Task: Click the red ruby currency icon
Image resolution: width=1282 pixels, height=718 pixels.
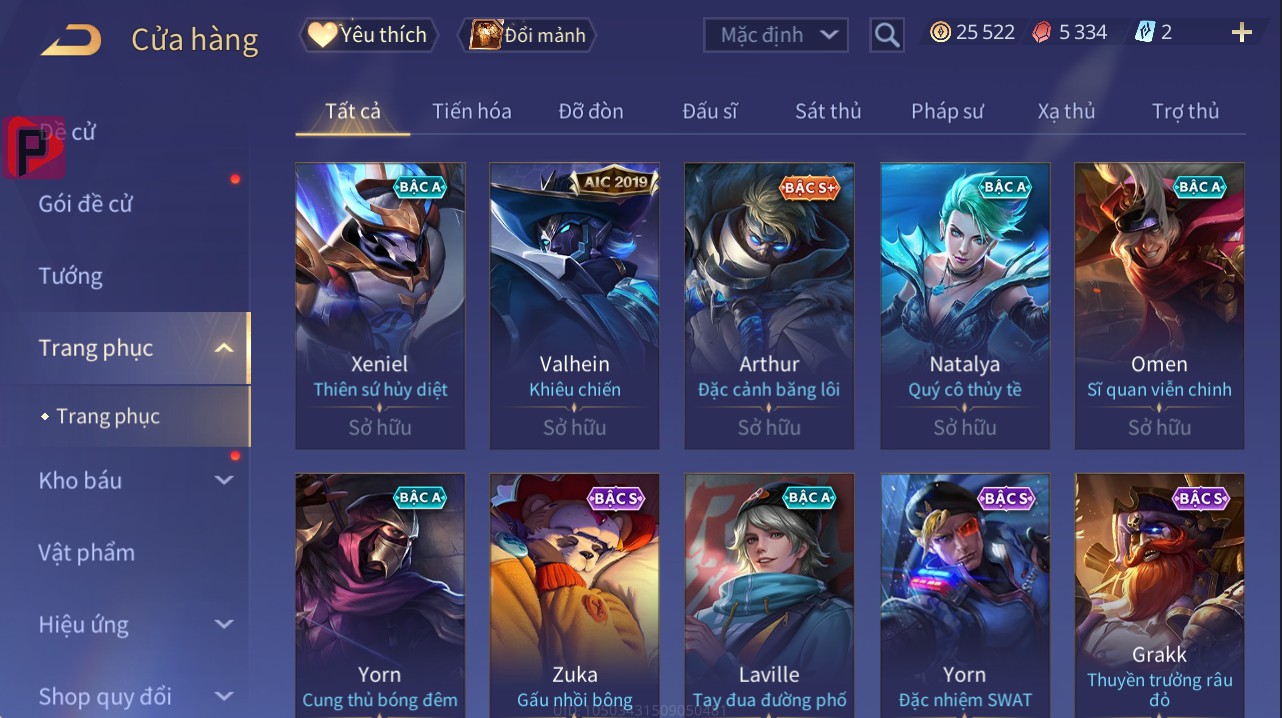Action: [x=1042, y=32]
